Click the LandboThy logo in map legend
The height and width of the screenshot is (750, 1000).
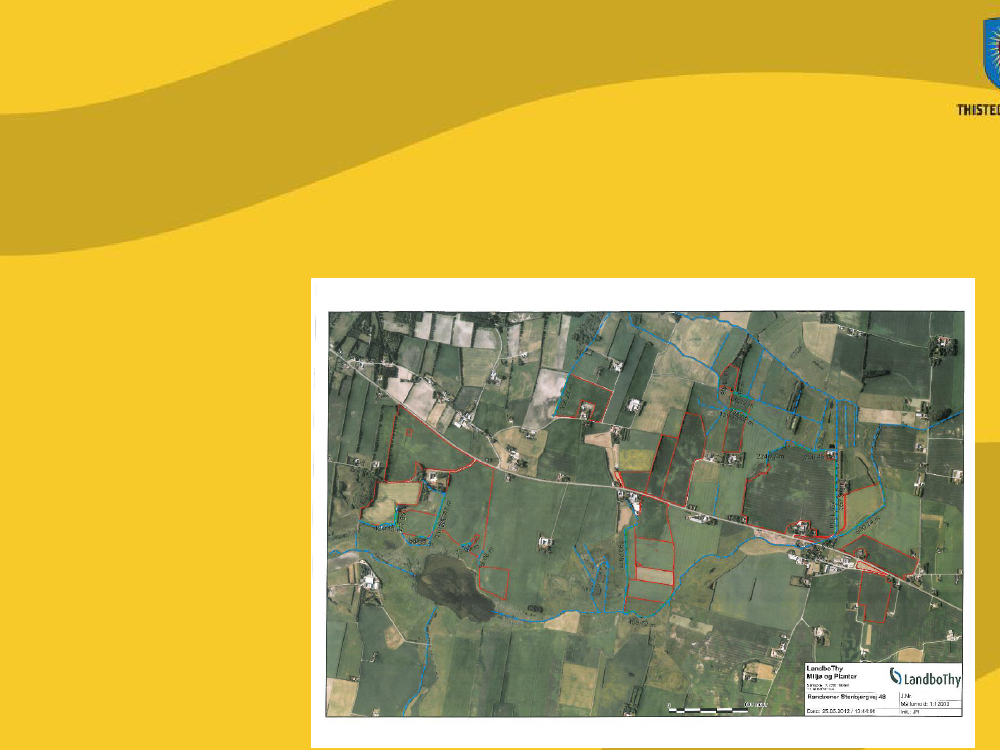tap(925, 677)
